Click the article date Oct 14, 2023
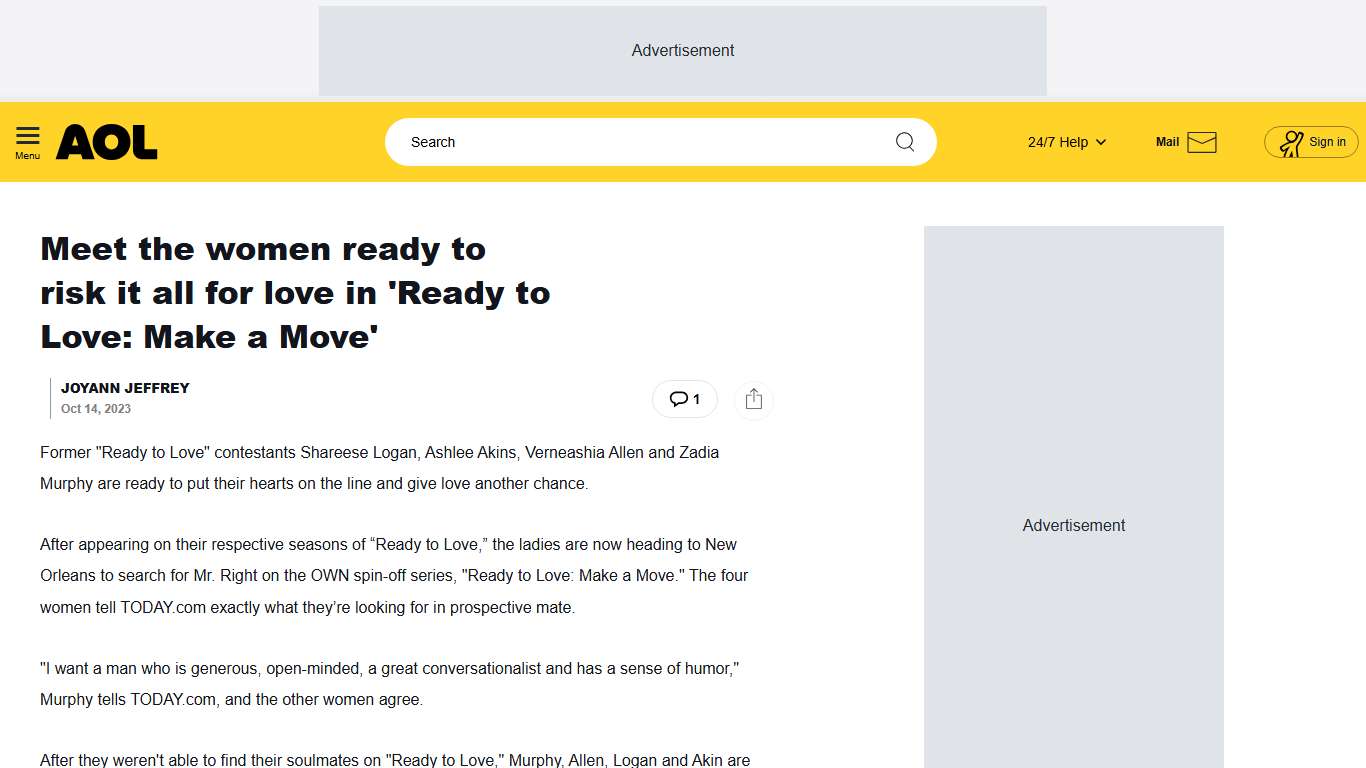The height and width of the screenshot is (768, 1366). (96, 408)
